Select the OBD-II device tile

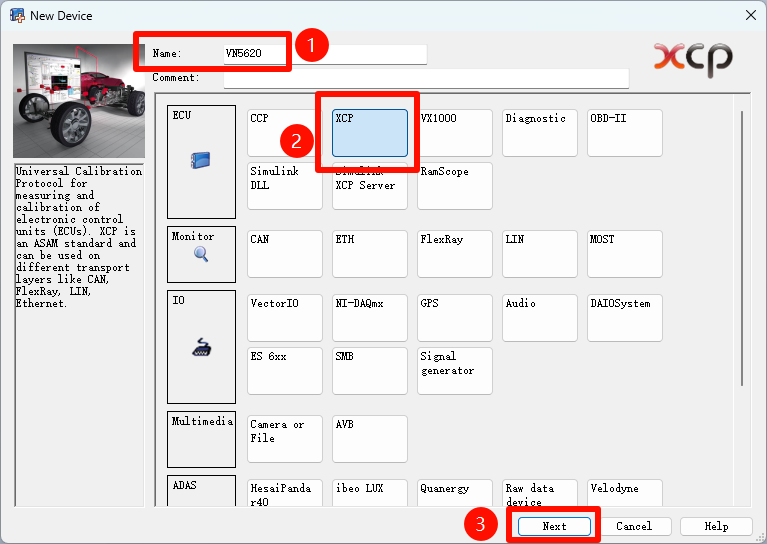click(x=625, y=133)
